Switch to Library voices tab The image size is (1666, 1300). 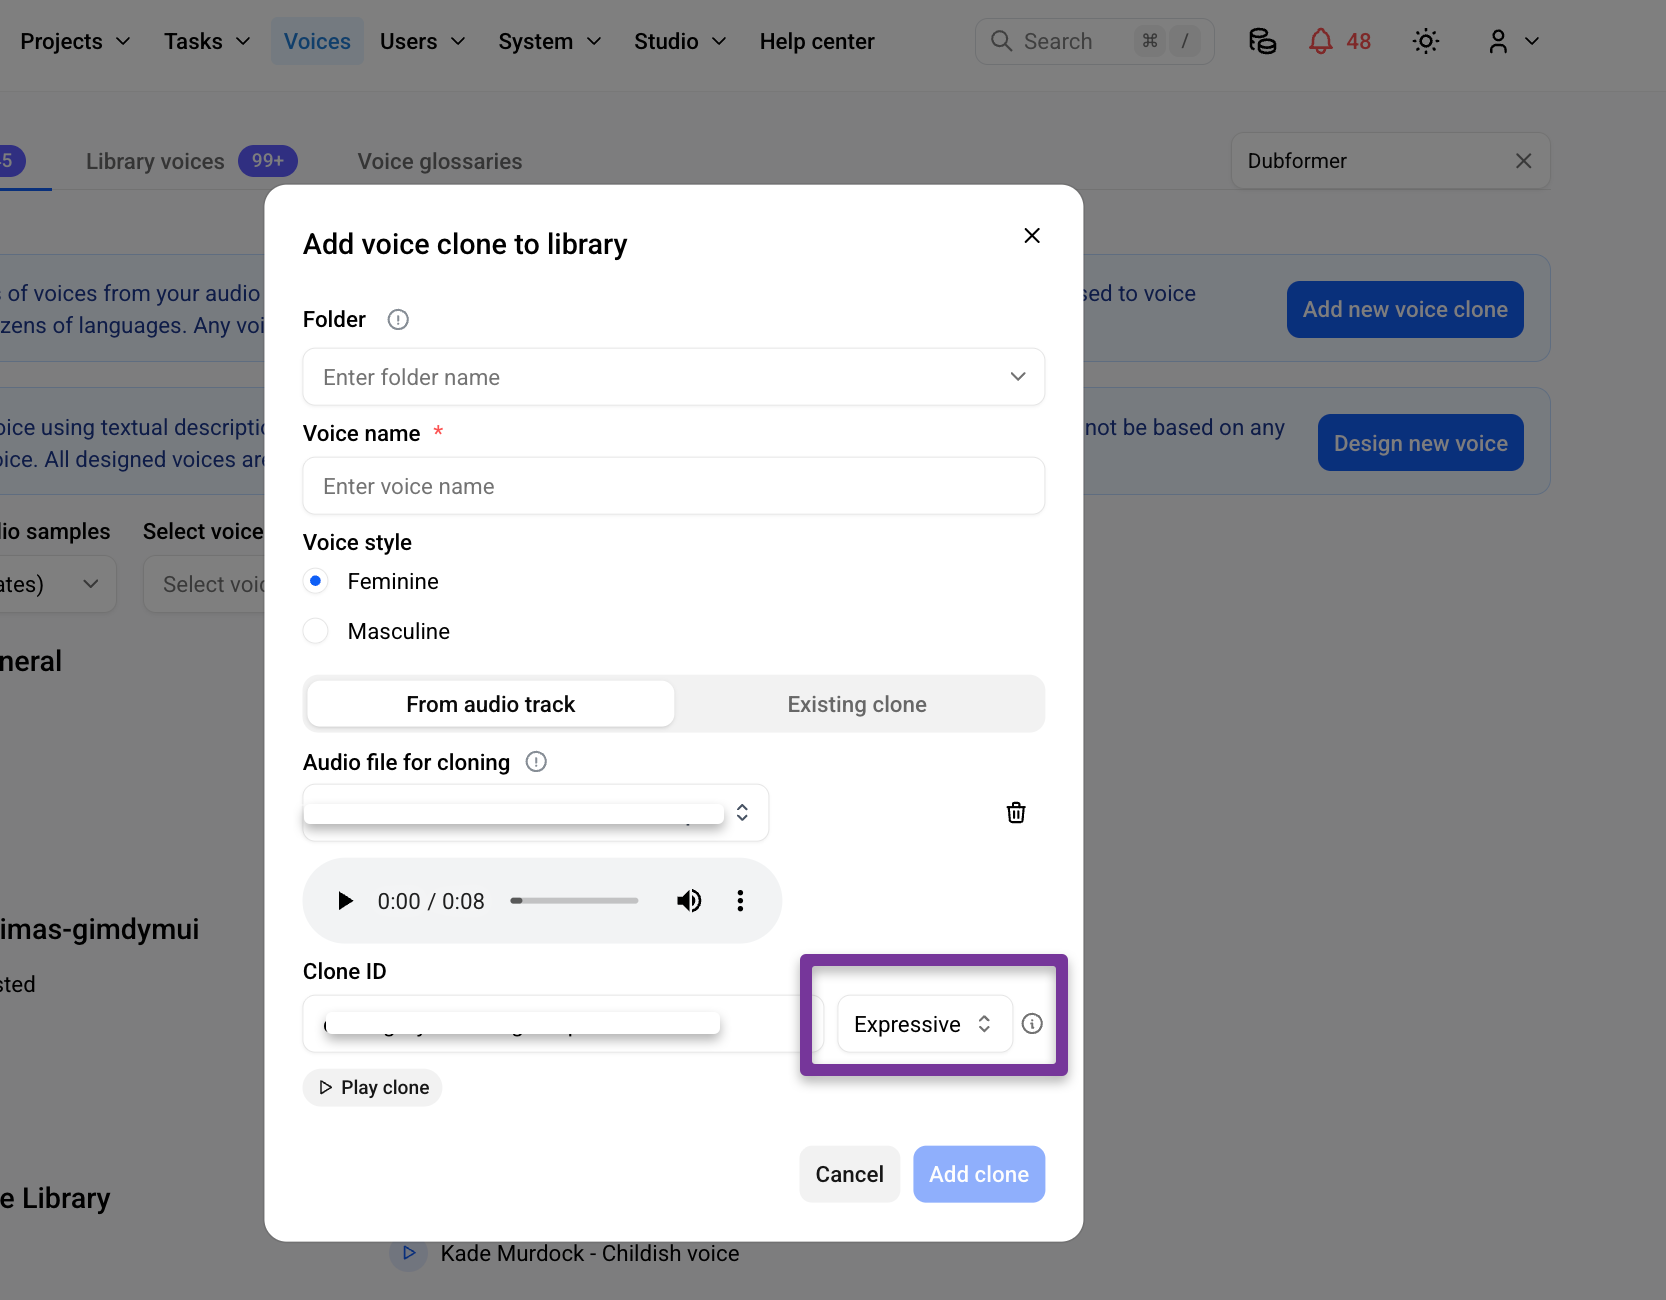pyautogui.click(x=191, y=161)
